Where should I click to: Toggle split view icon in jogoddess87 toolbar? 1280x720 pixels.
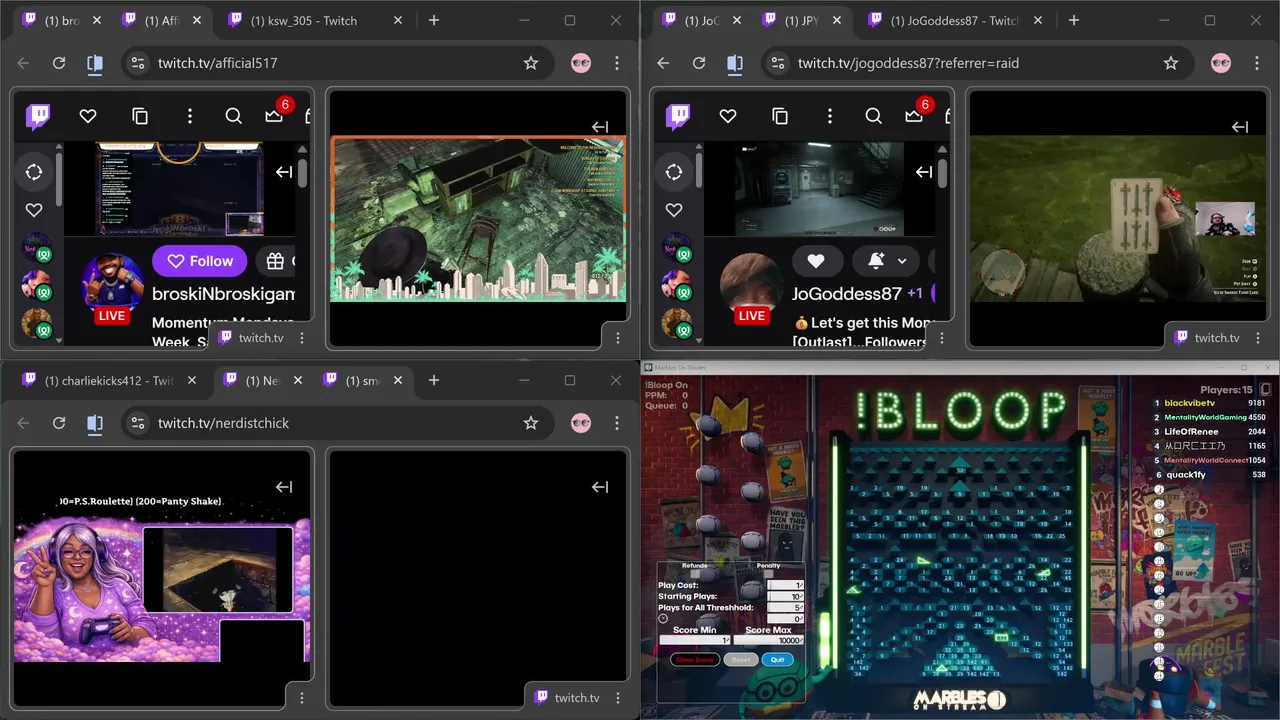735,63
